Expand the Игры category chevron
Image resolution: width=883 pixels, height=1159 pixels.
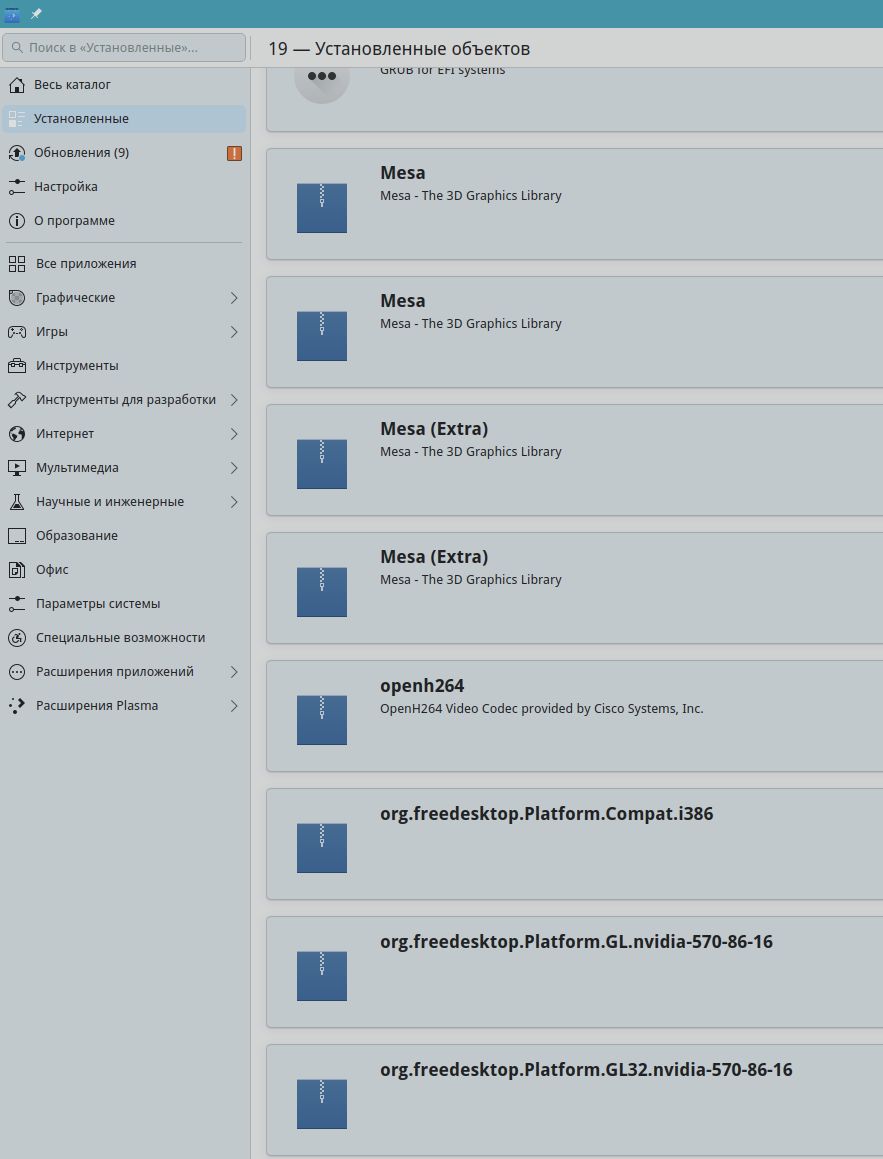pyautogui.click(x=233, y=331)
